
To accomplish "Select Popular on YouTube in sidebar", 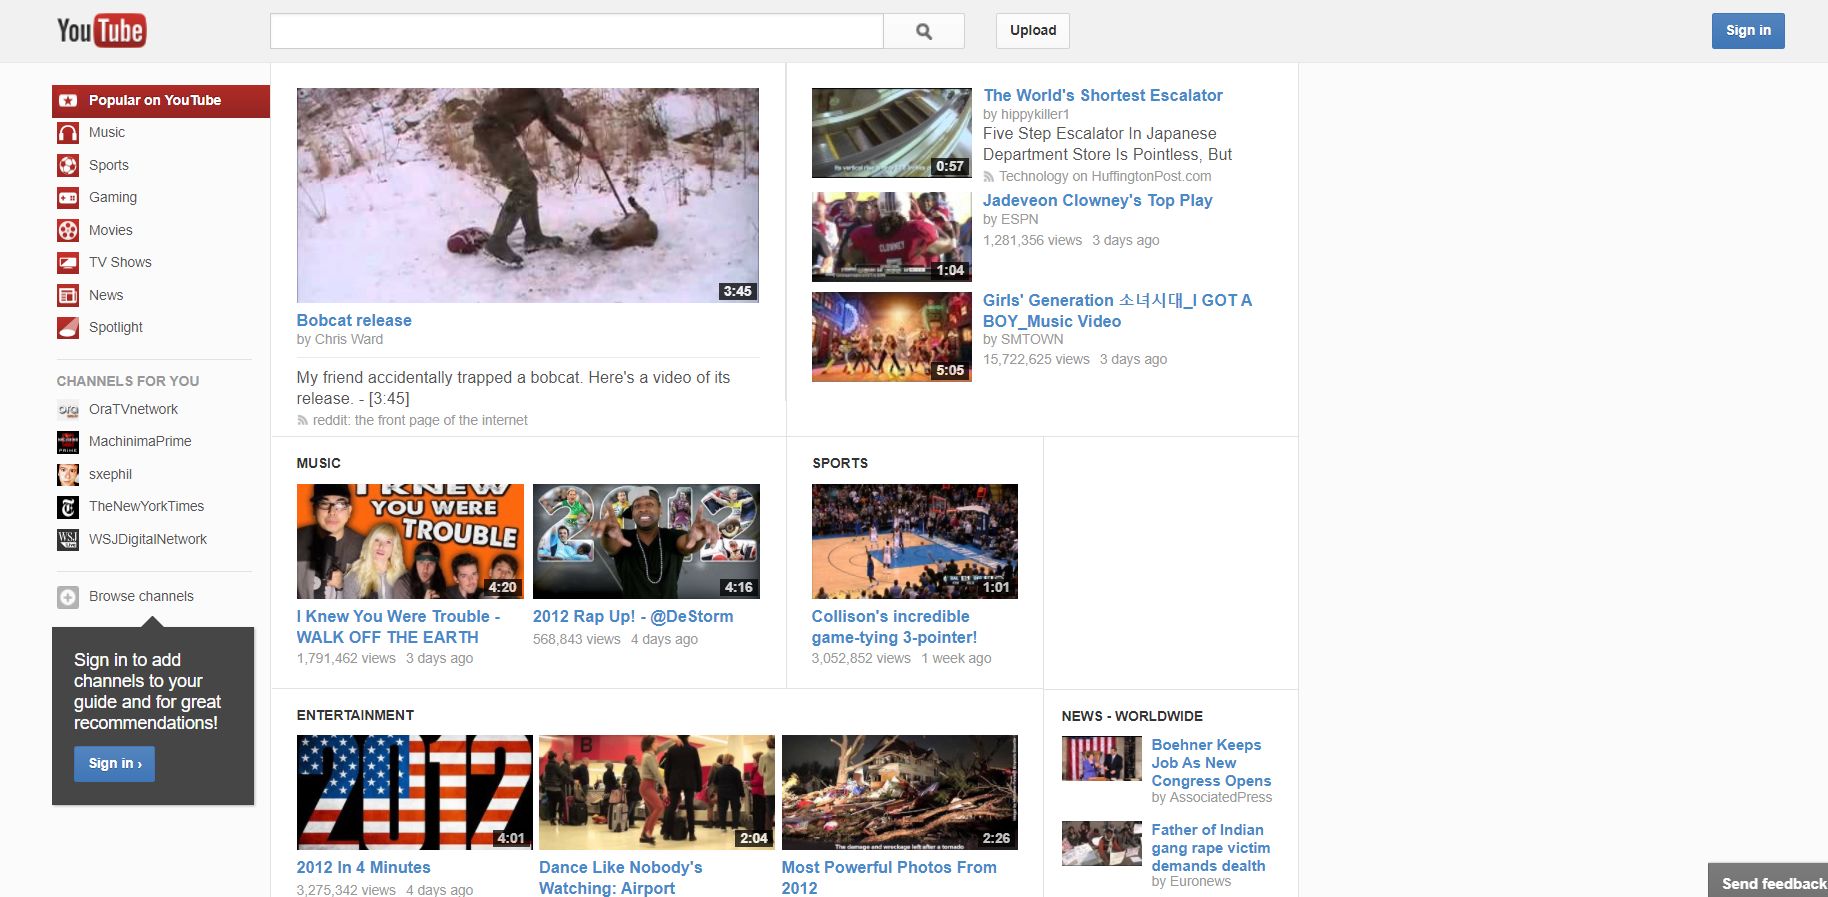I will (161, 101).
